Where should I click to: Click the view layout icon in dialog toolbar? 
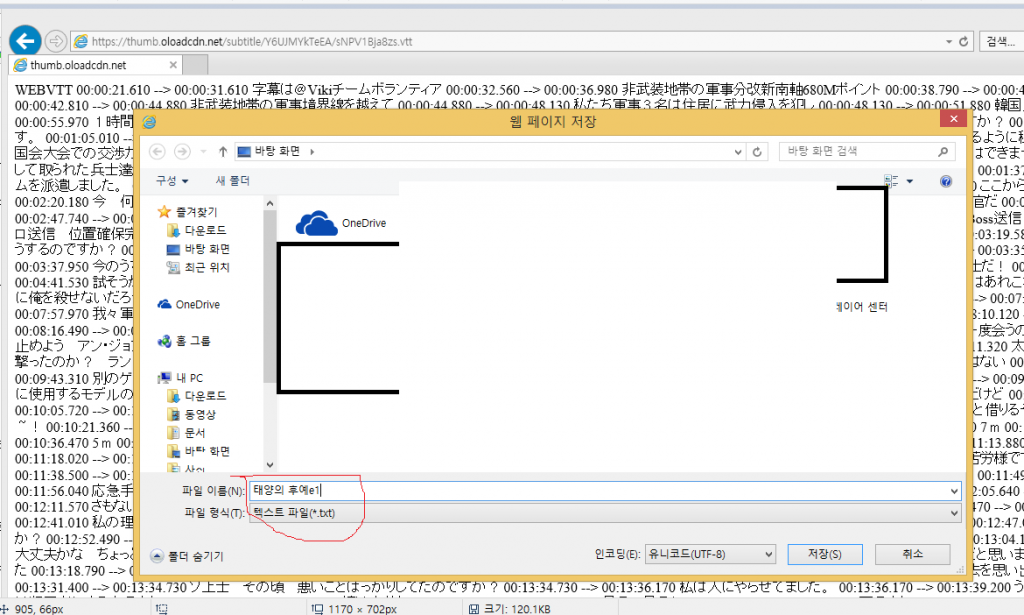click(x=890, y=181)
